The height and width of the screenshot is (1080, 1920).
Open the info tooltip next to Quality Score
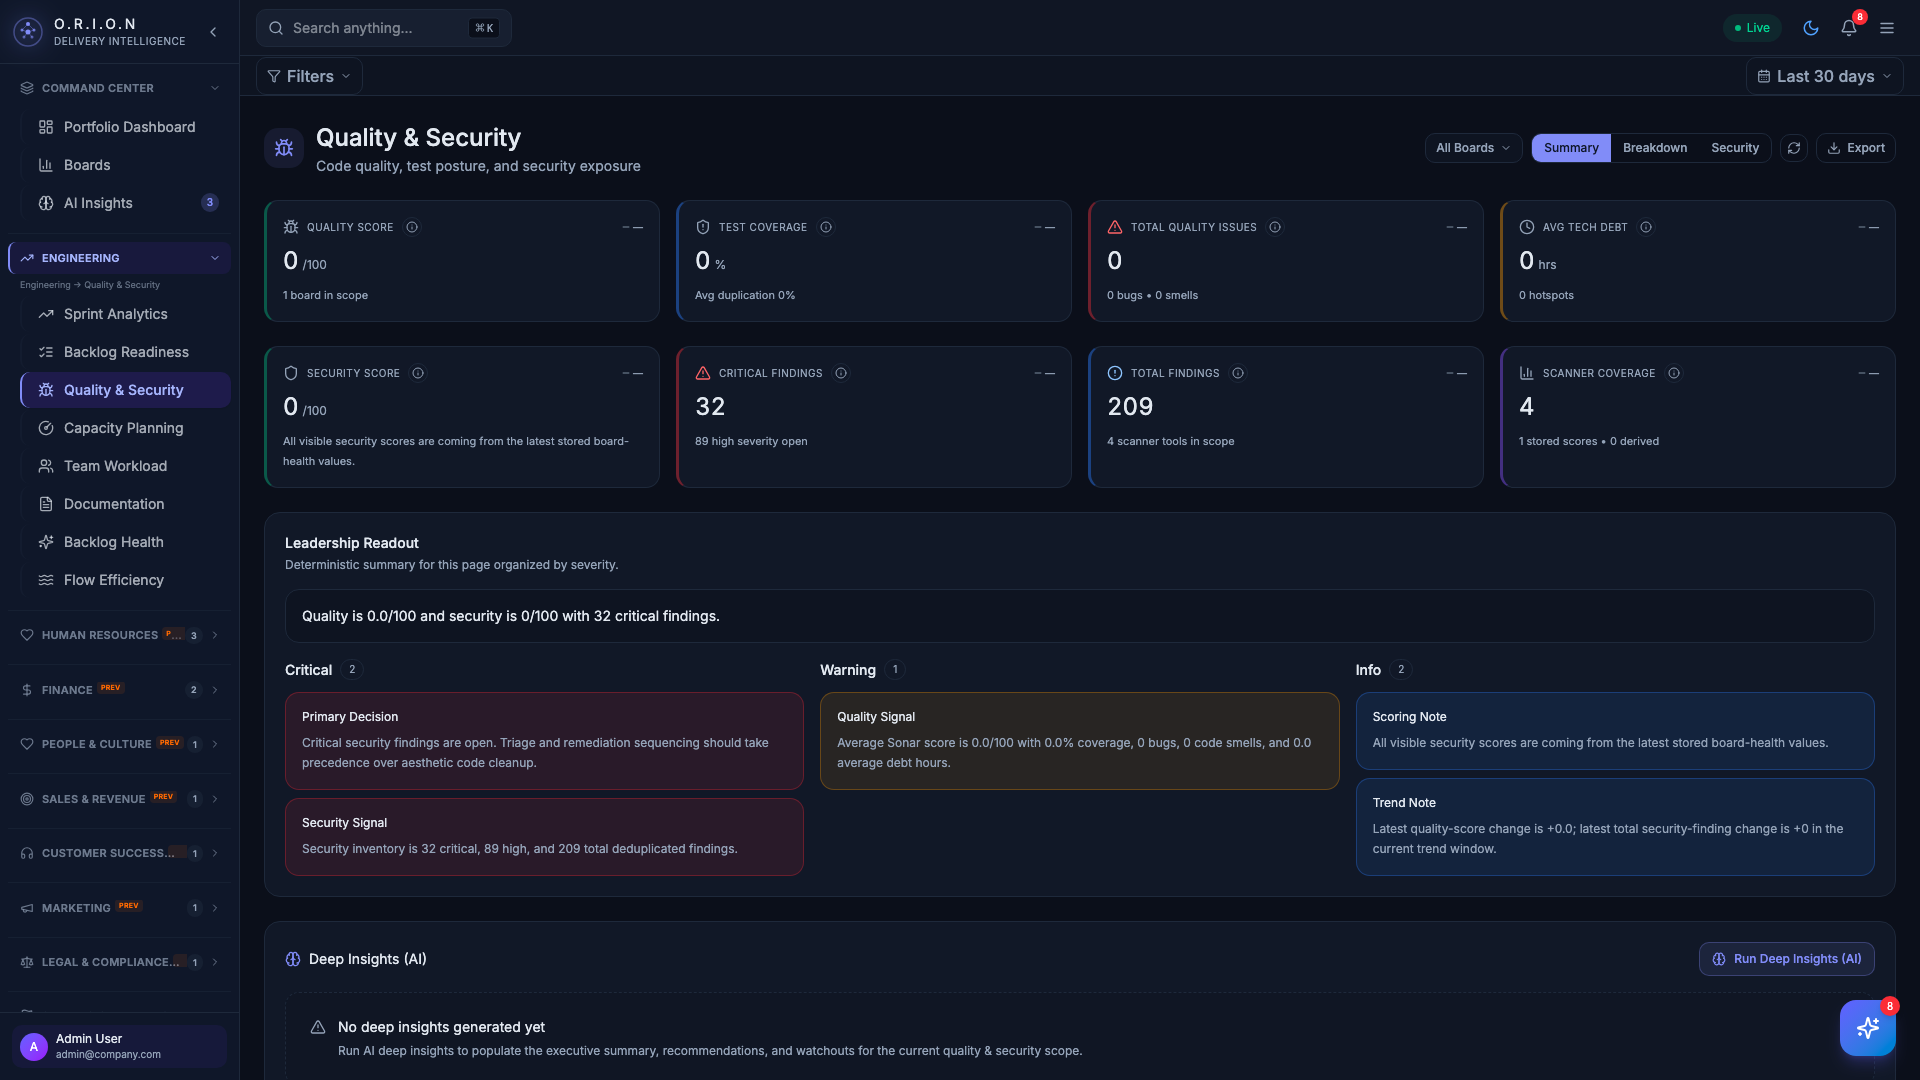click(413, 227)
